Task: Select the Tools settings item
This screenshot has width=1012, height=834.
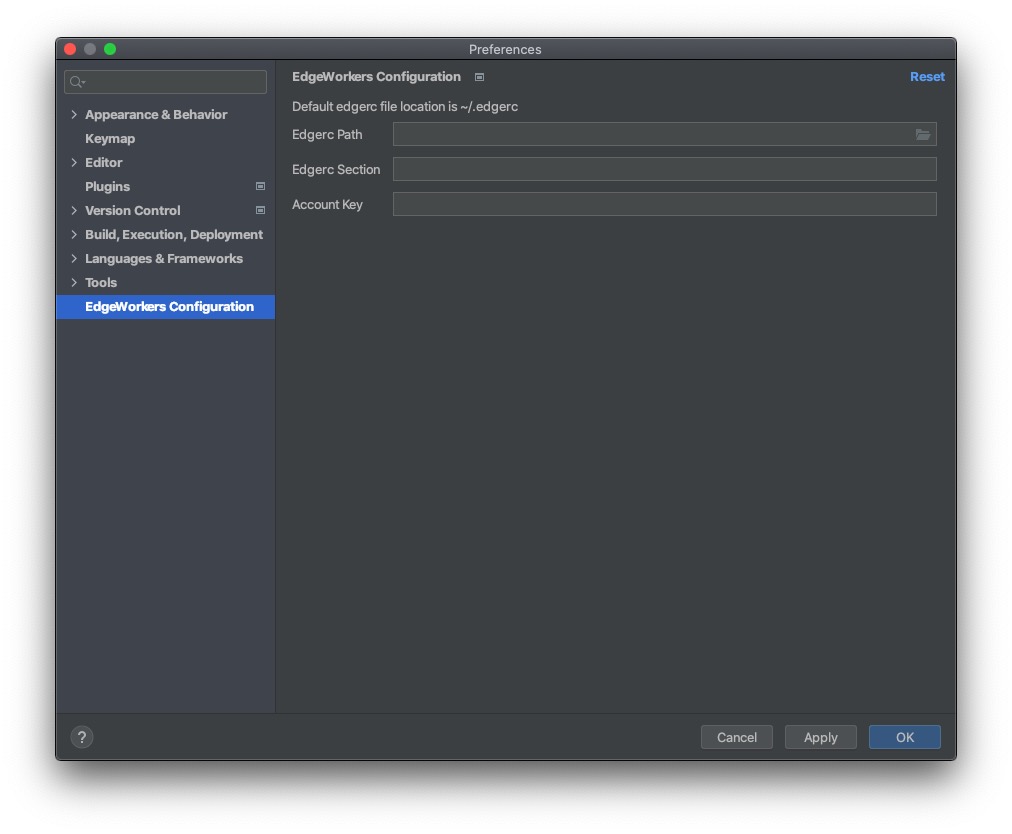Action: [x=101, y=283]
